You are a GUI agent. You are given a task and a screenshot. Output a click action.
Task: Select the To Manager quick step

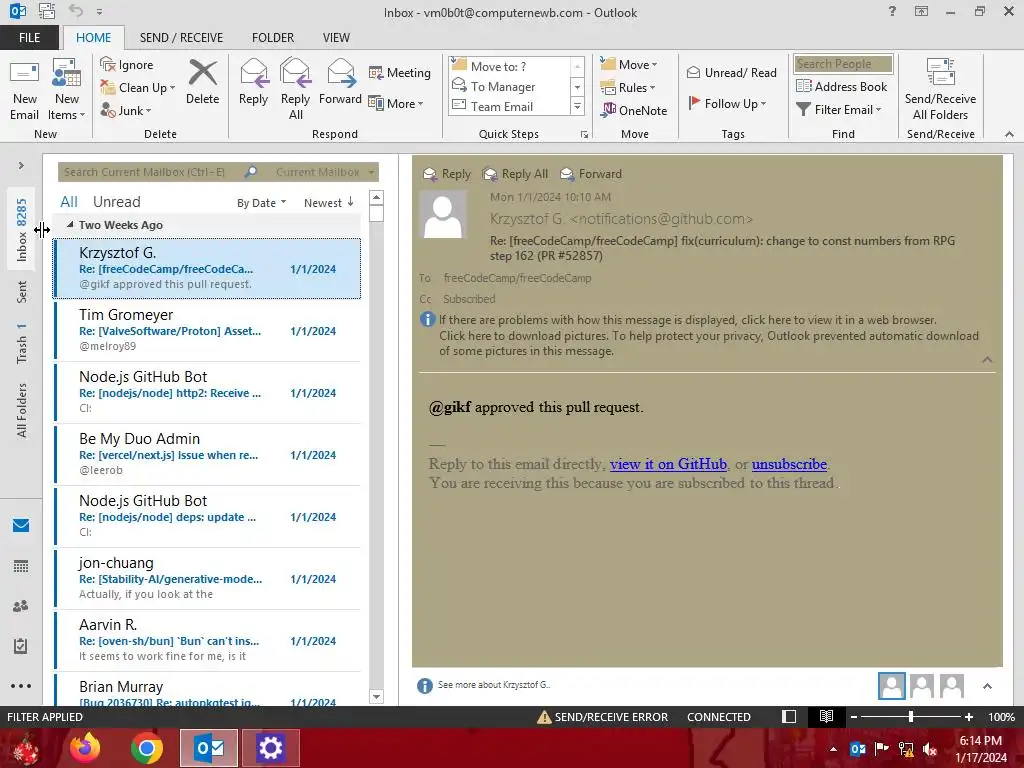[508, 86]
